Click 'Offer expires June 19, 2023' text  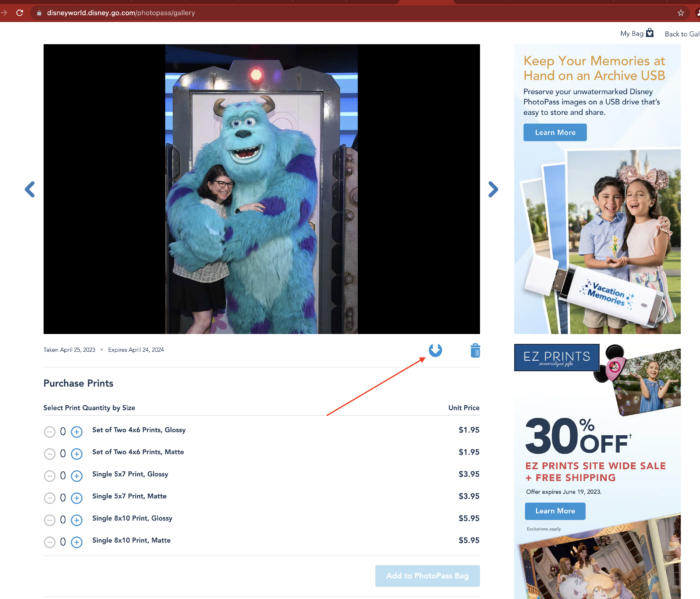click(x=563, y=492)
